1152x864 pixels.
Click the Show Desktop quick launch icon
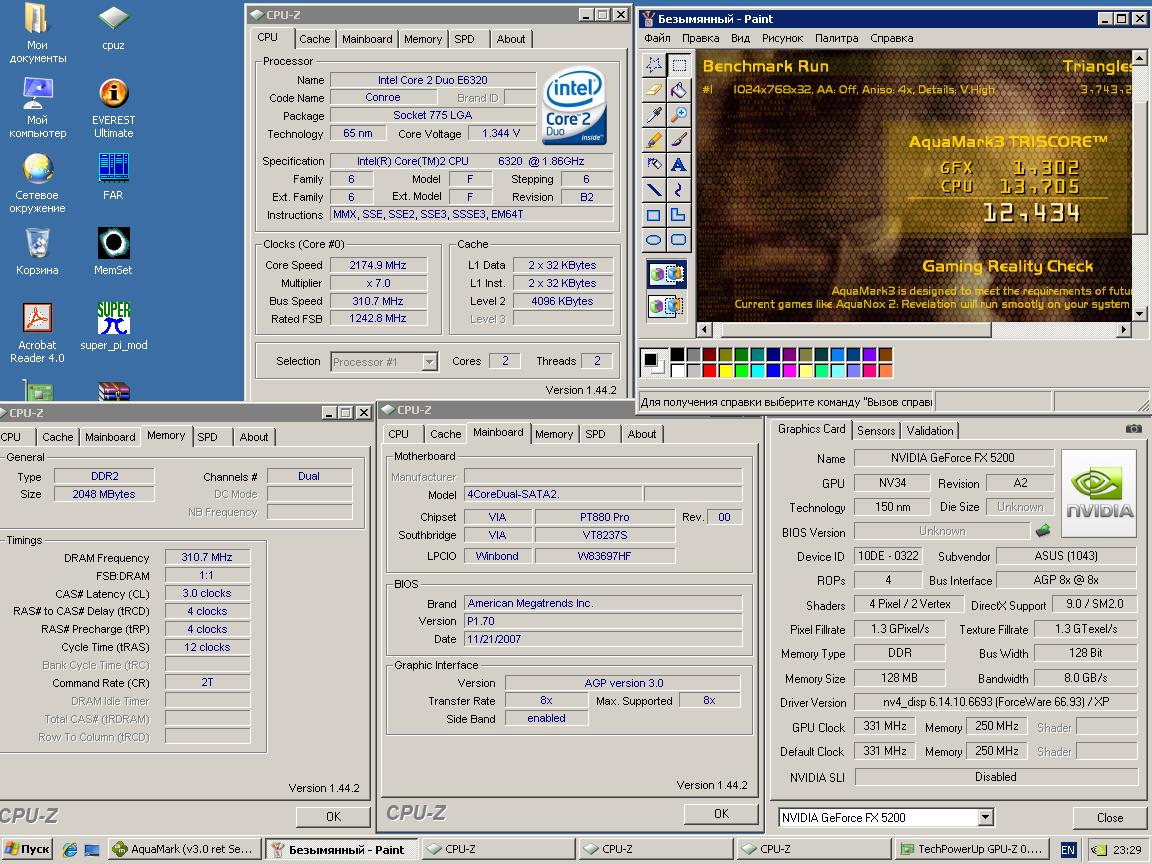click(92, 849)
